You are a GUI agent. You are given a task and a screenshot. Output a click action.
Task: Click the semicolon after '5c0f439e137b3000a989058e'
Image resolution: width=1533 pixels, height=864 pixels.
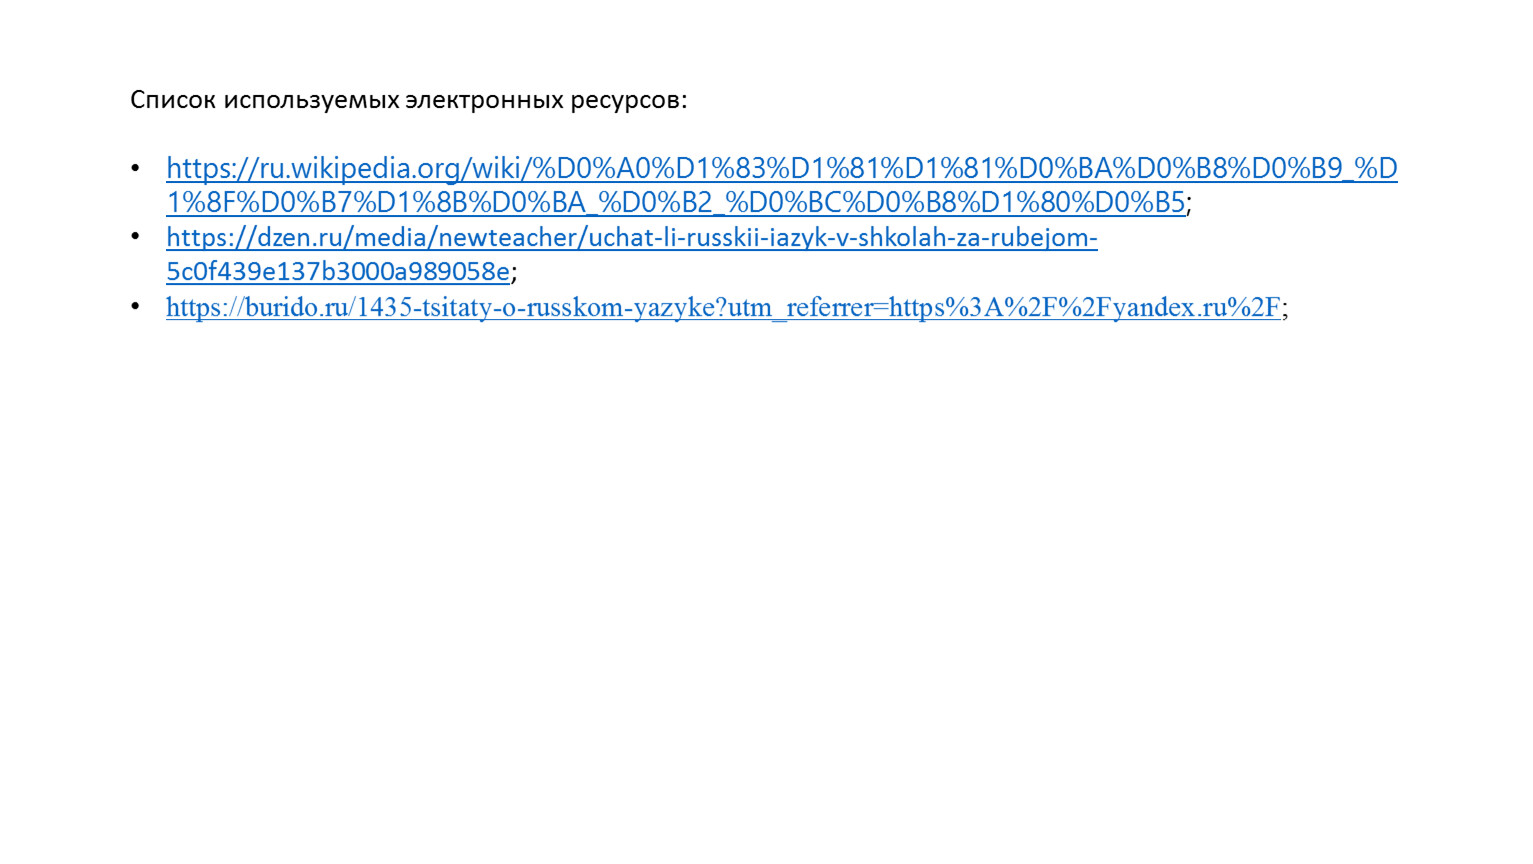(514, 273)
